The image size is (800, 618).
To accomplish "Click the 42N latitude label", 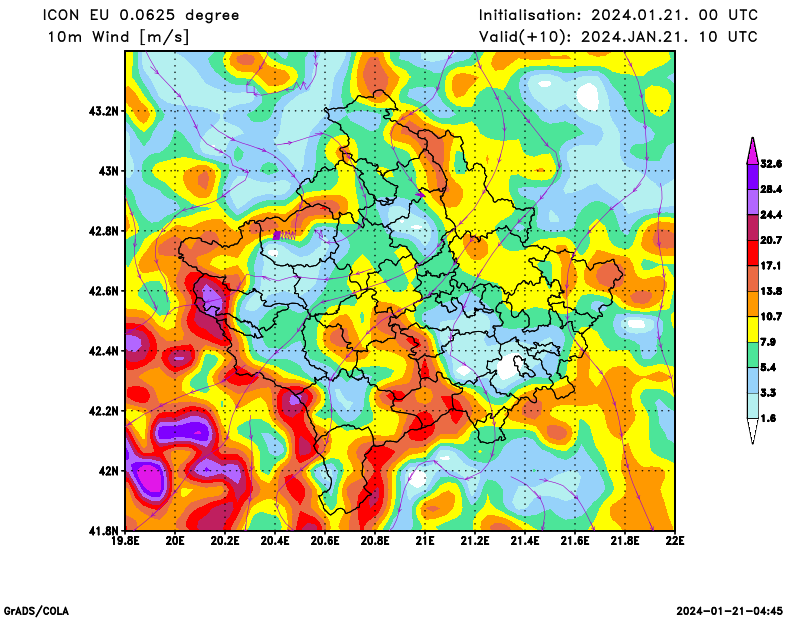I will click(109, 471).
